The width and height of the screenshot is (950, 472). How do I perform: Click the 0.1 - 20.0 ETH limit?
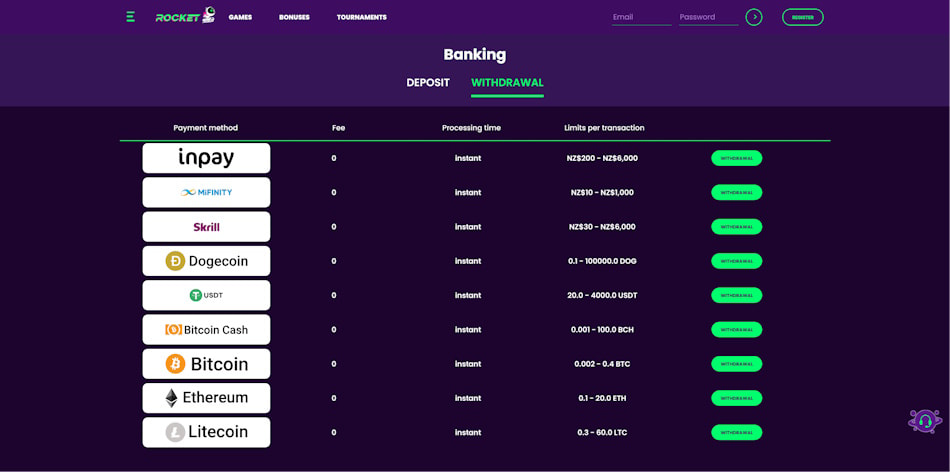(x=604, y=398)
